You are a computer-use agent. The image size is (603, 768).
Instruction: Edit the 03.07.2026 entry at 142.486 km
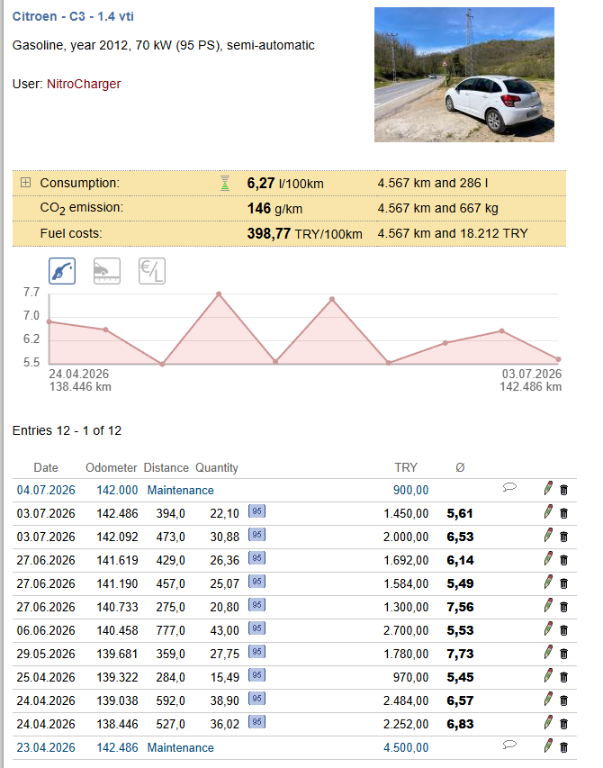tap(548, 512)
